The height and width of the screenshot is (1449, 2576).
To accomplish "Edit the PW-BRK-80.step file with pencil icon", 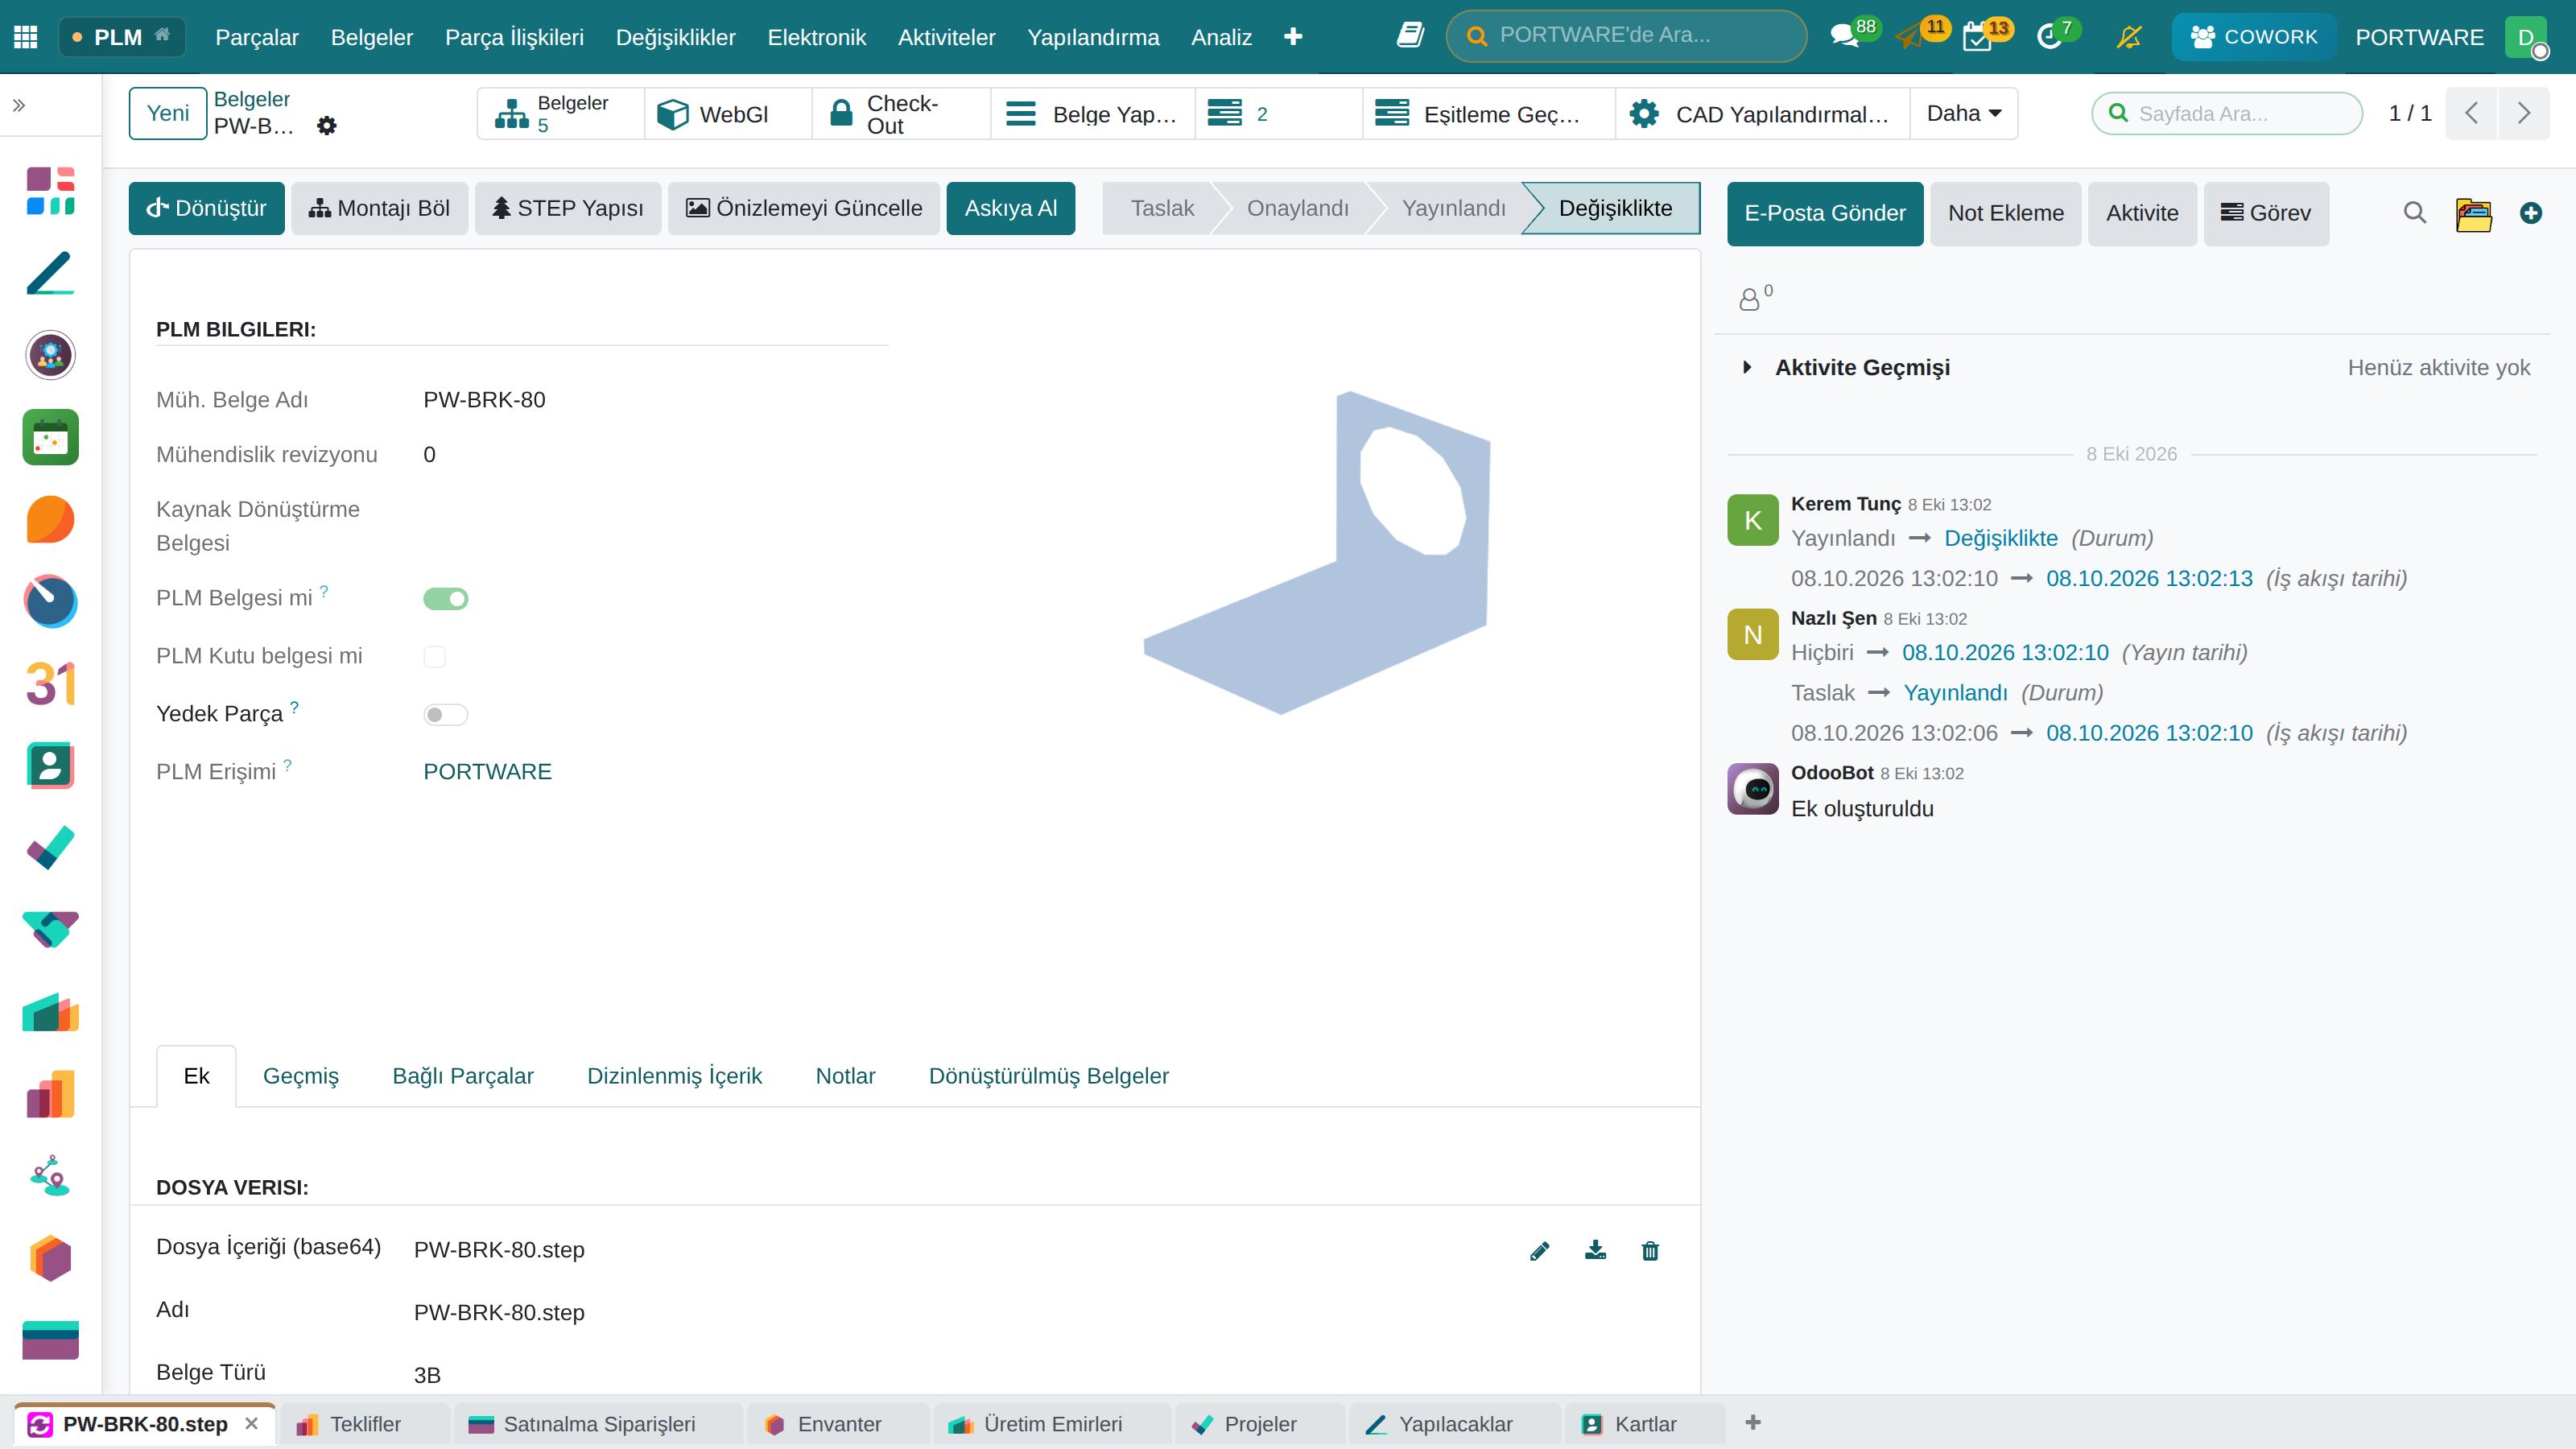I will 1540,1250.
